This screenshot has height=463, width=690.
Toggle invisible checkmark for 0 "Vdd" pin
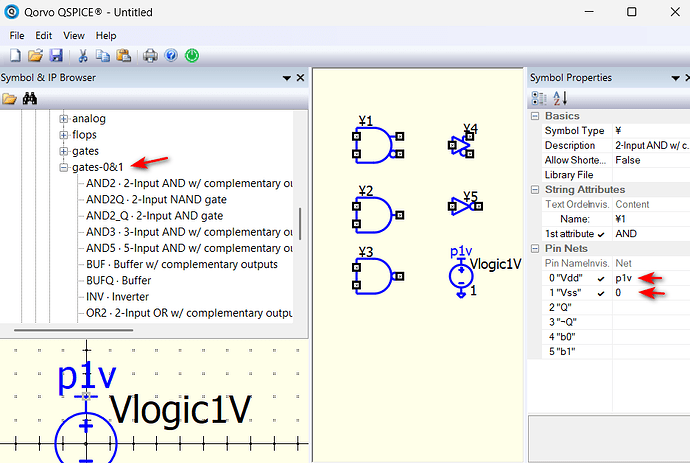tap(601, 277)
